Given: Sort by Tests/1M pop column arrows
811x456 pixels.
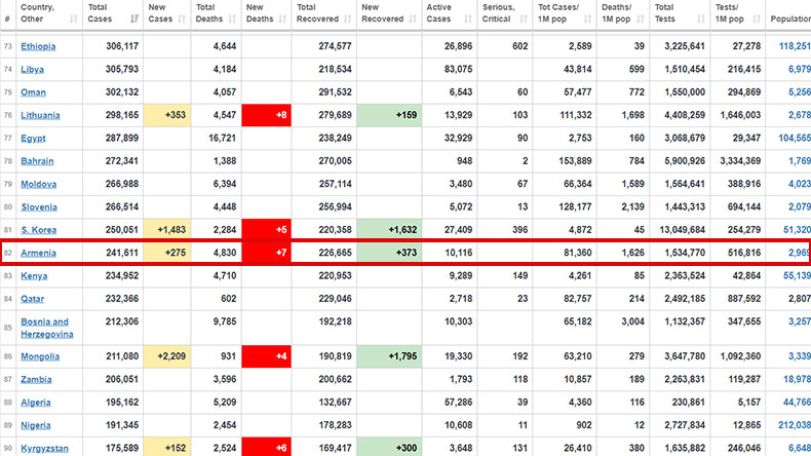Looking at the screenshot, I should [757, 19].
